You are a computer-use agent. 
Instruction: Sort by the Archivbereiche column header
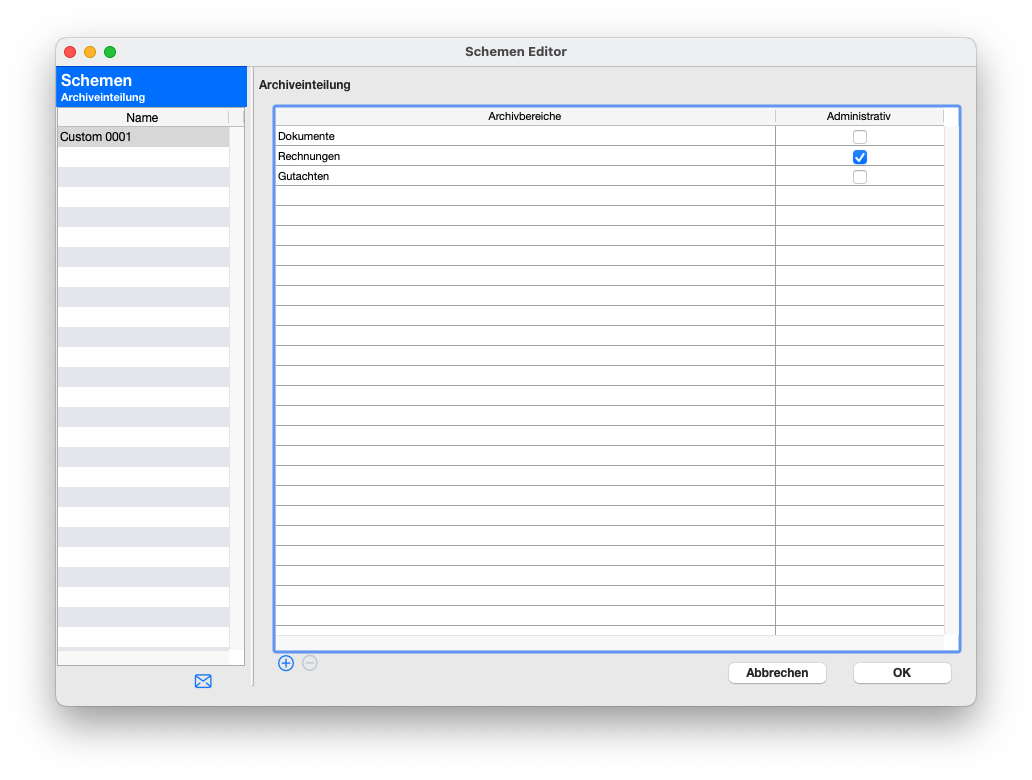pos(524,117)
